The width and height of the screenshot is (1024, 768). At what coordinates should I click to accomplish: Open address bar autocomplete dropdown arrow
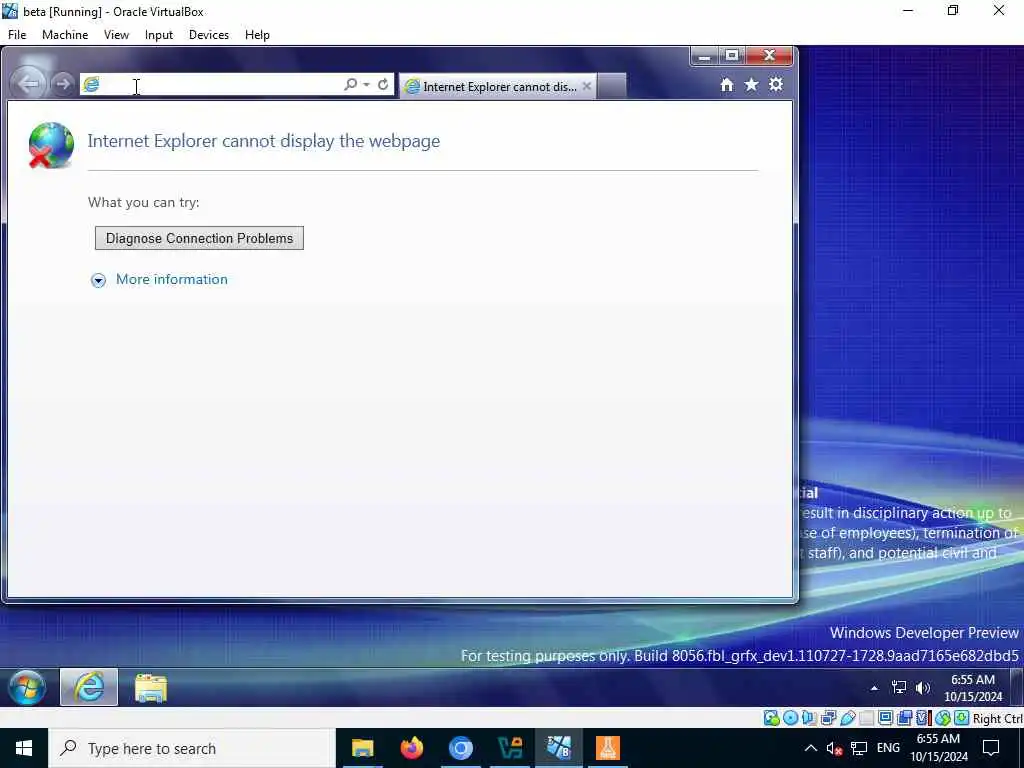click(366, 84)
